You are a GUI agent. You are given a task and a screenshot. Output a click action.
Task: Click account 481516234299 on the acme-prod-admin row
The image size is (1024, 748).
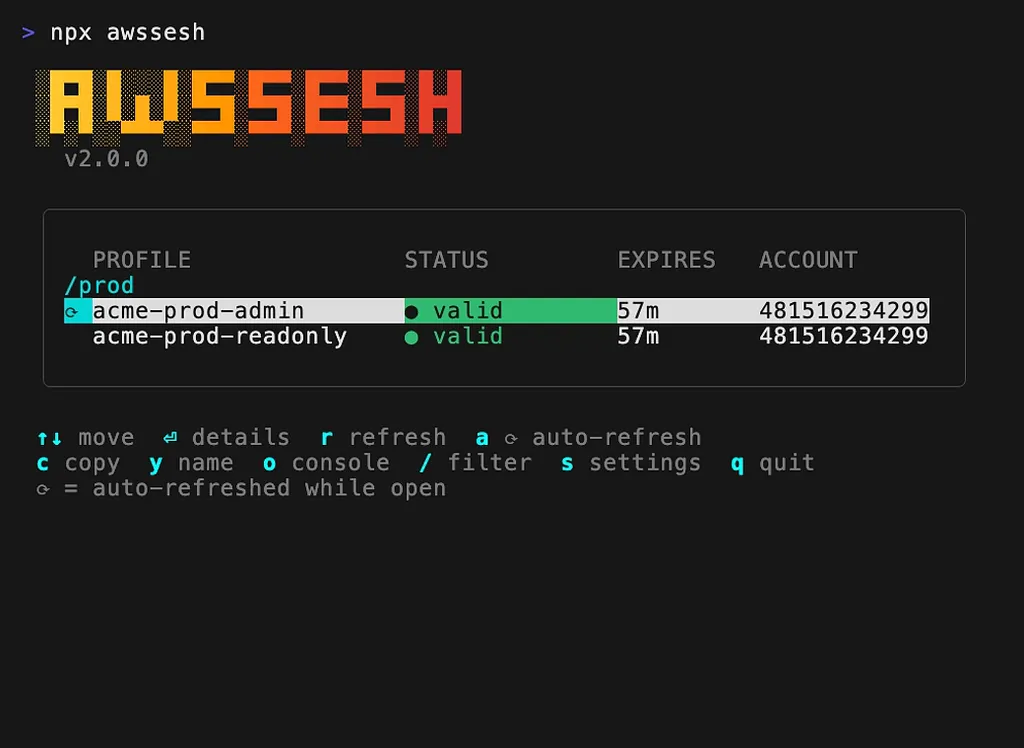[x=843, y=310]
